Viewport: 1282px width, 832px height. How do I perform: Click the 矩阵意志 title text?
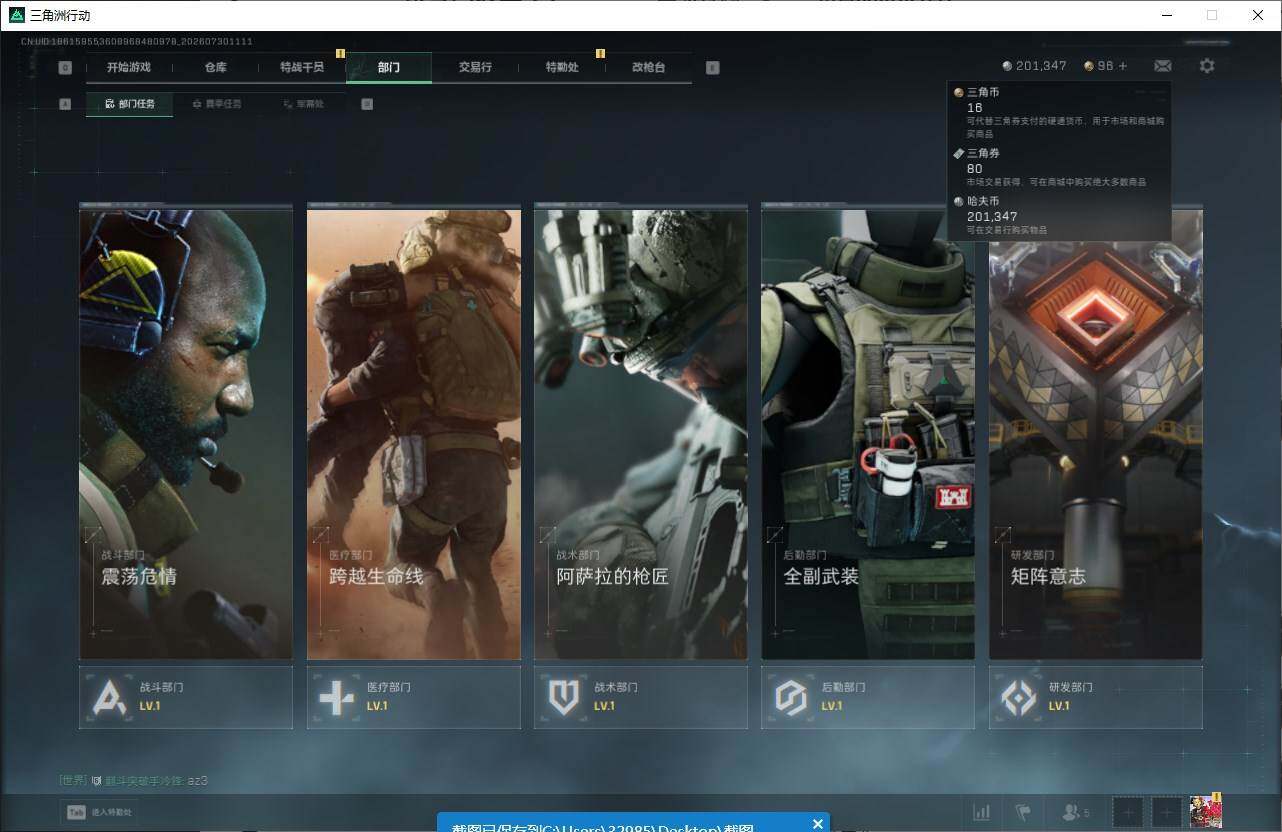1048,576
